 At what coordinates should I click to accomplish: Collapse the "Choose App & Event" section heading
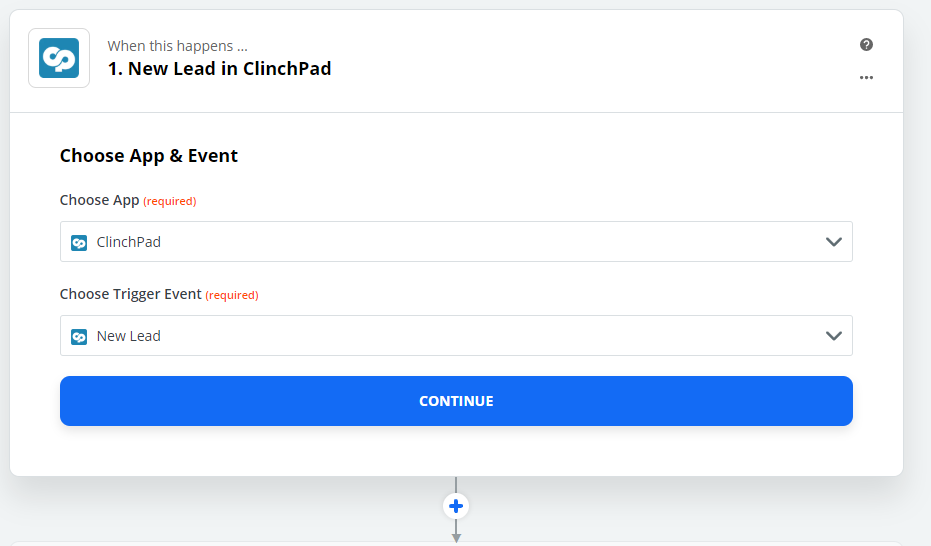coord(149,156)
